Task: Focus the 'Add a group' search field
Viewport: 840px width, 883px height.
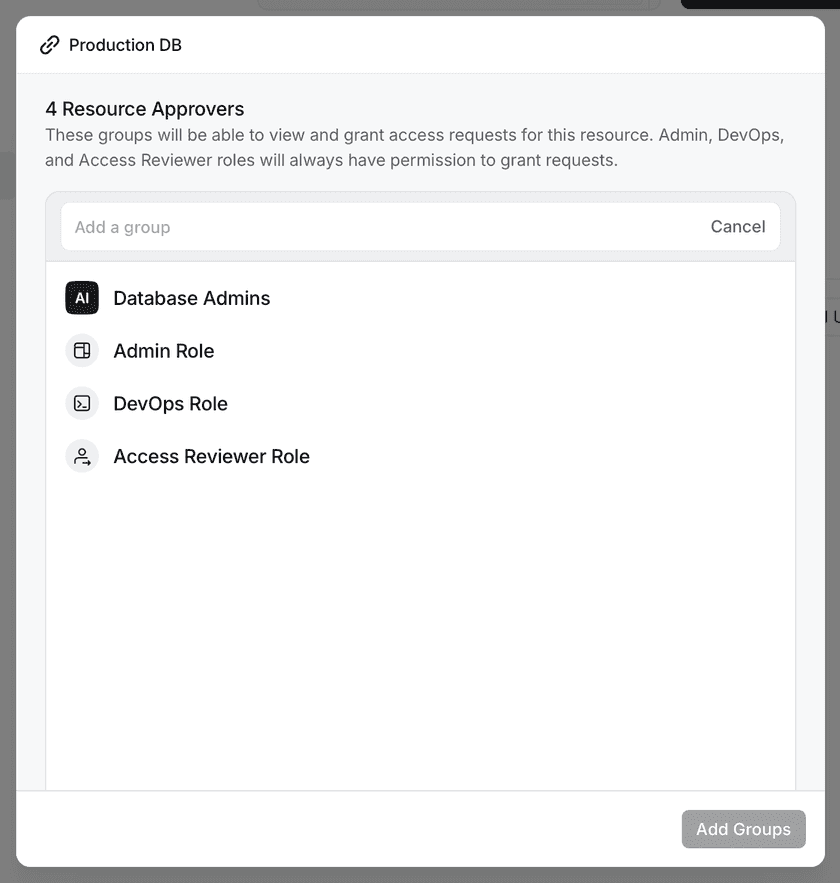Action: pyautogui.click(x=380, y=227)
